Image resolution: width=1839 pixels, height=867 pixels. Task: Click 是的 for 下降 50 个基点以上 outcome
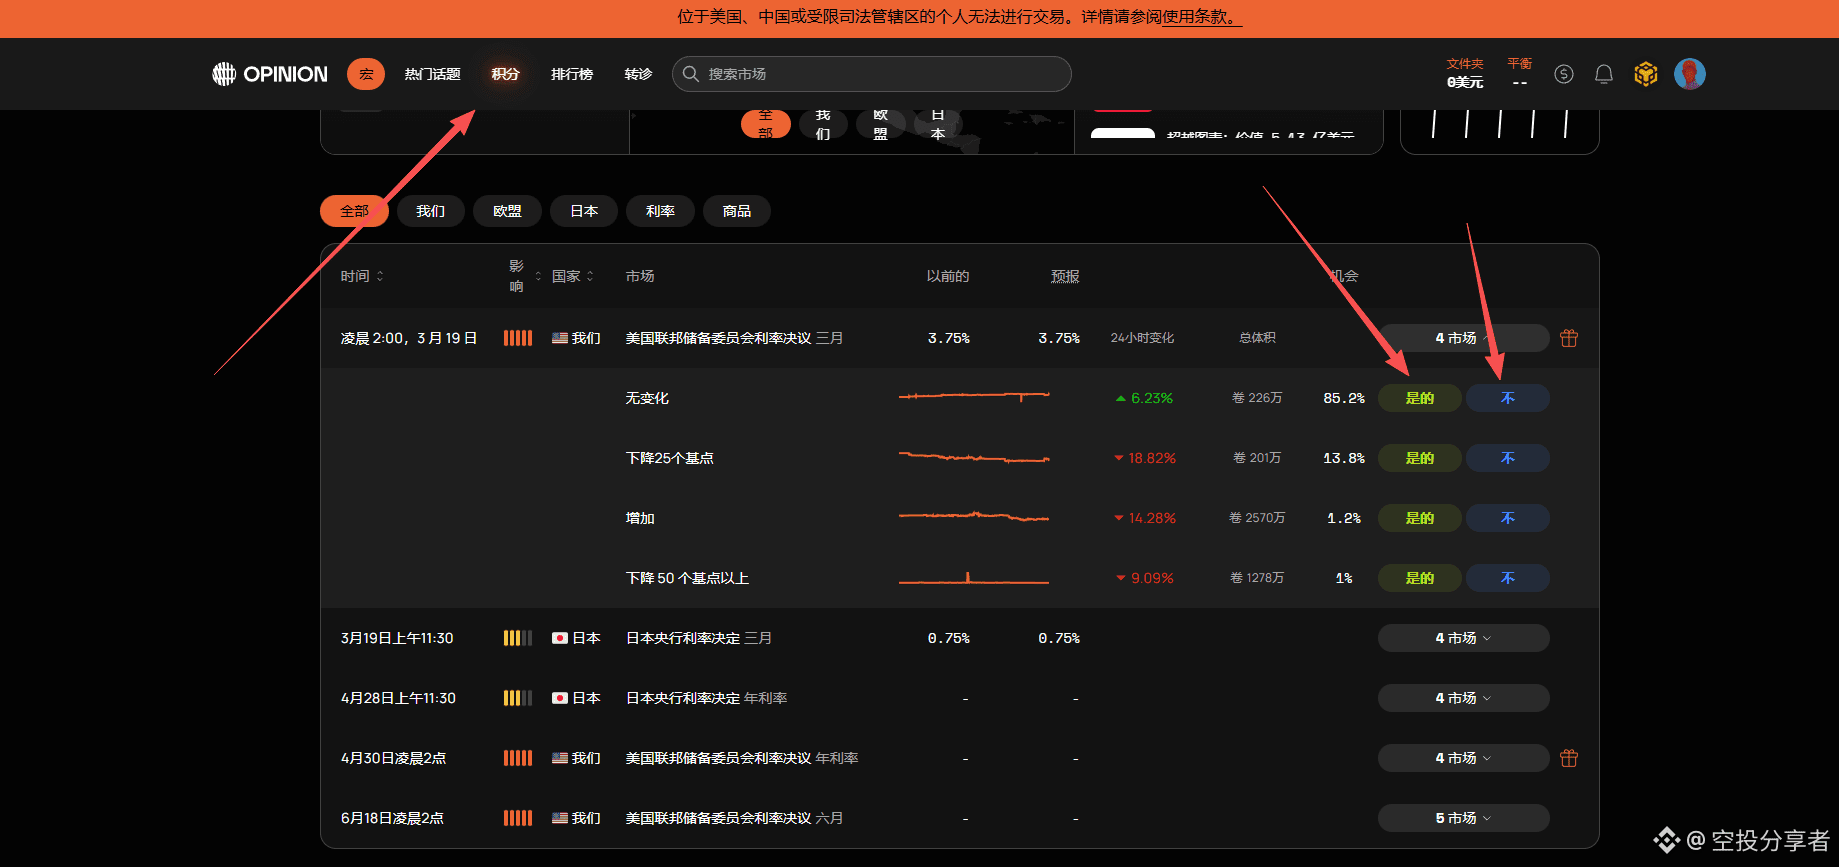(1420, 578)
